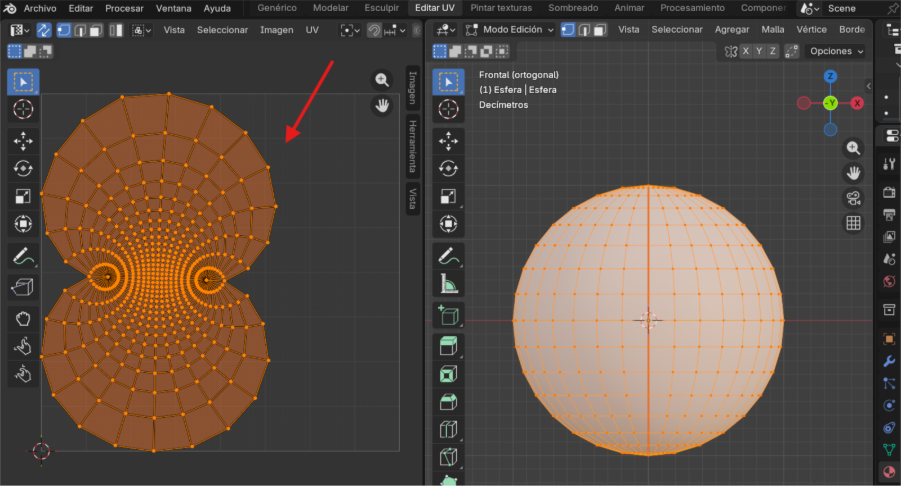
Task: Expand the Opciones dropdown
Action: 837,51
